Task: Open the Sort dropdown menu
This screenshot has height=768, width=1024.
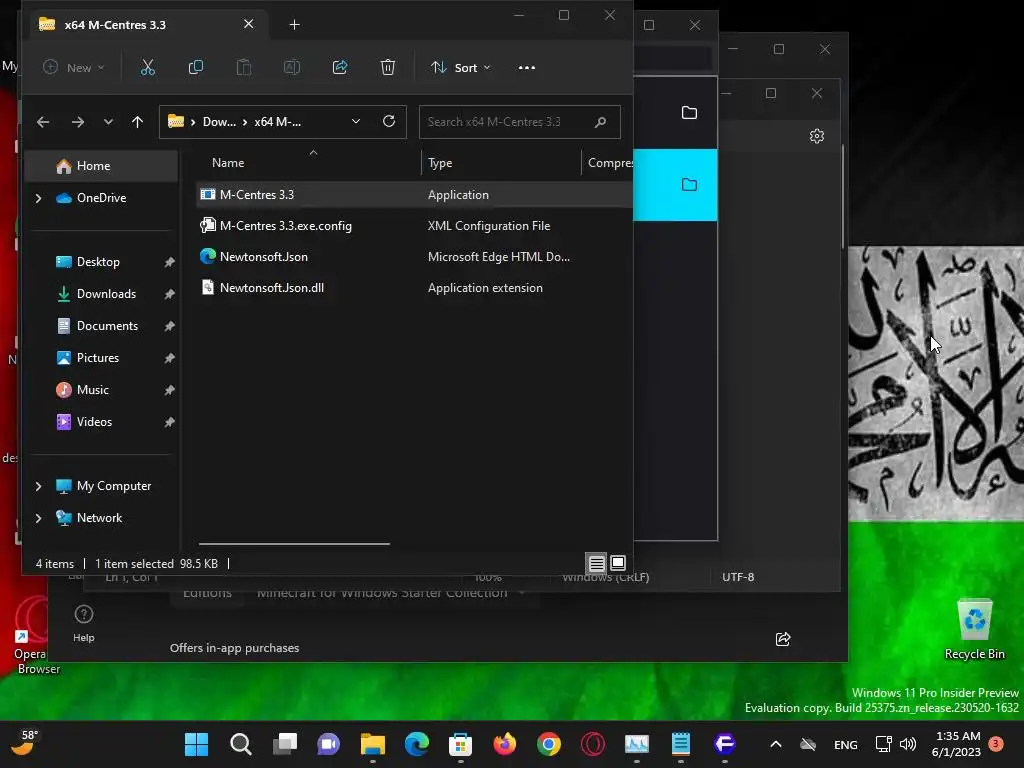Action: click(460, 67)
